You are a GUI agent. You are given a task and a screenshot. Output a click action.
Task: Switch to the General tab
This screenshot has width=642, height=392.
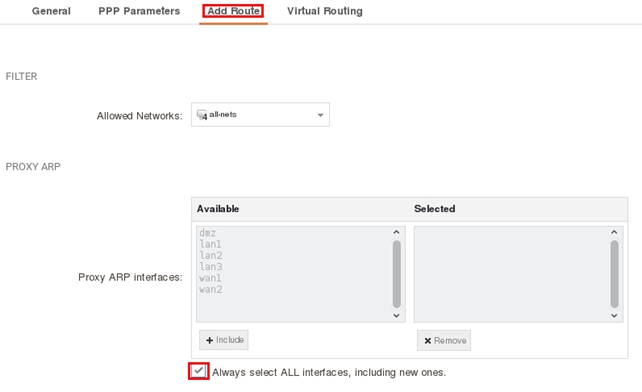51,11
